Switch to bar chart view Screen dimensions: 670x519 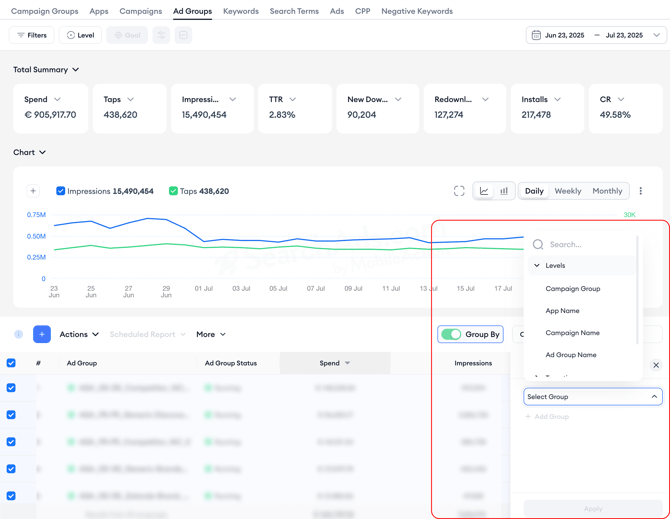tap(504, 191)
